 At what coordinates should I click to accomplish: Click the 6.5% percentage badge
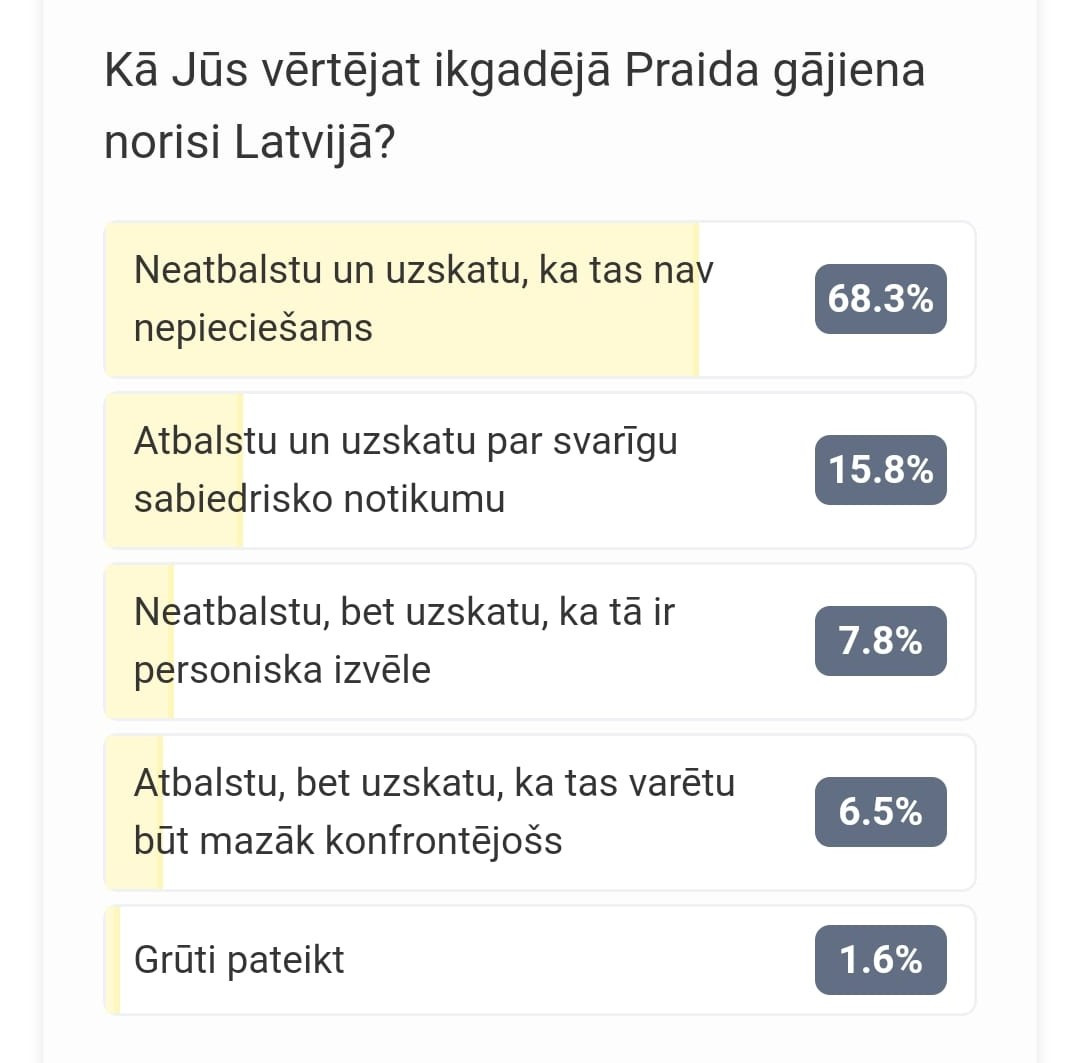[880, 812]
